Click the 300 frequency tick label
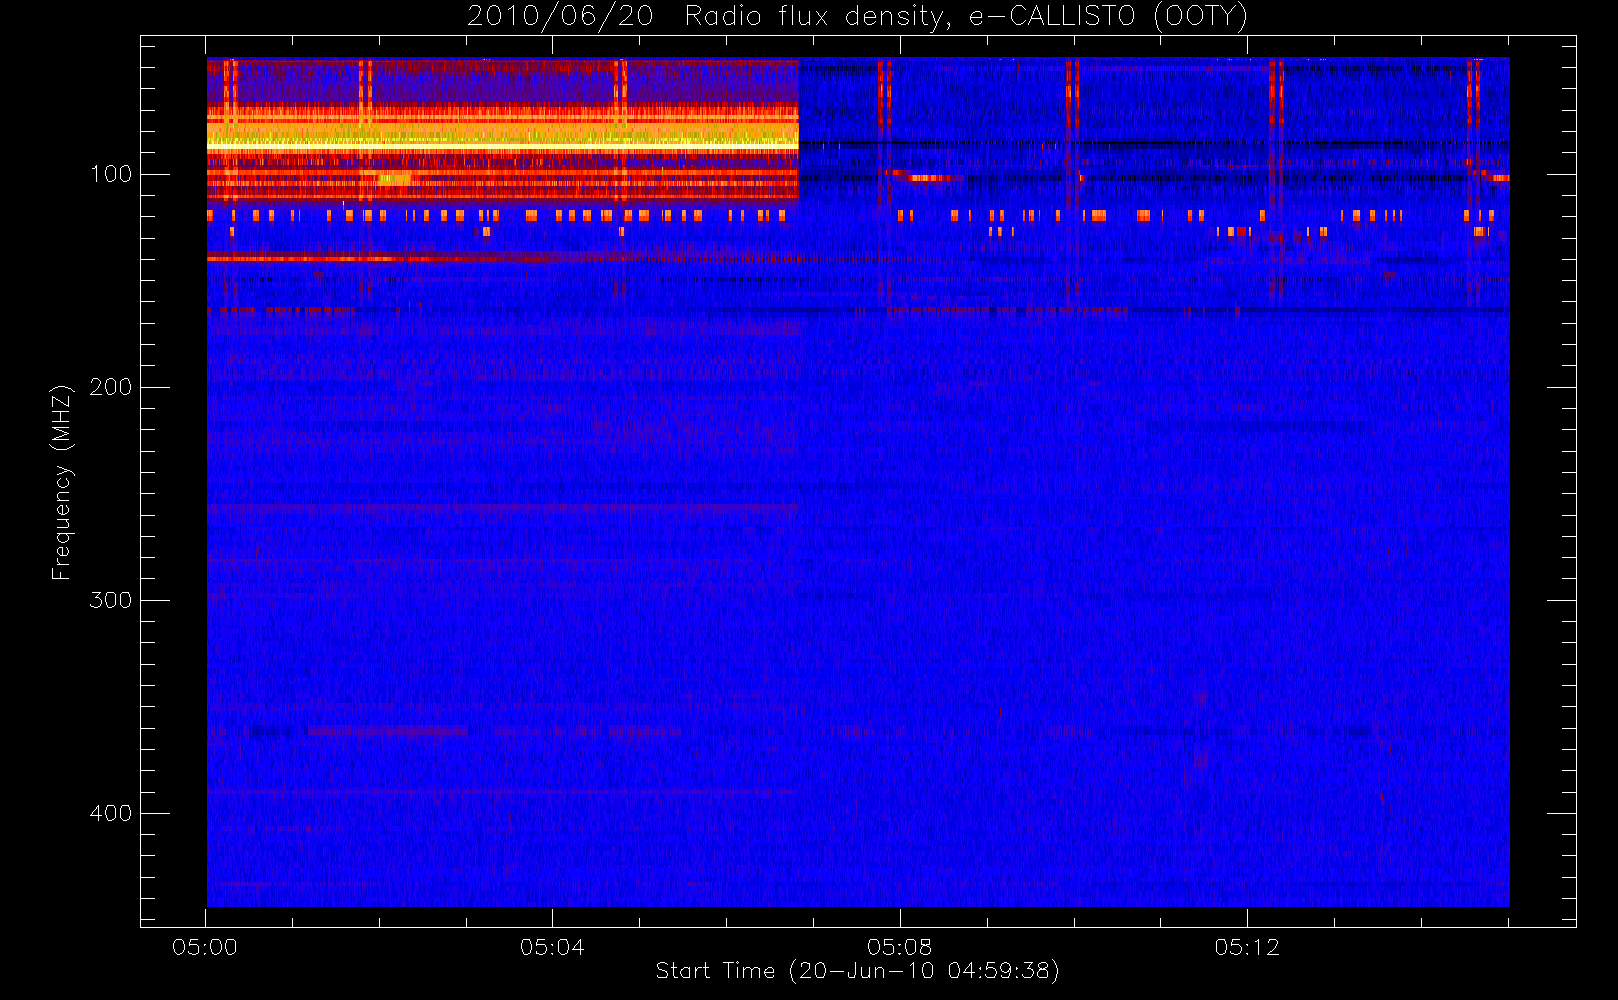The height and width of the screenshot is (1000, 1618). click(111, 600)
